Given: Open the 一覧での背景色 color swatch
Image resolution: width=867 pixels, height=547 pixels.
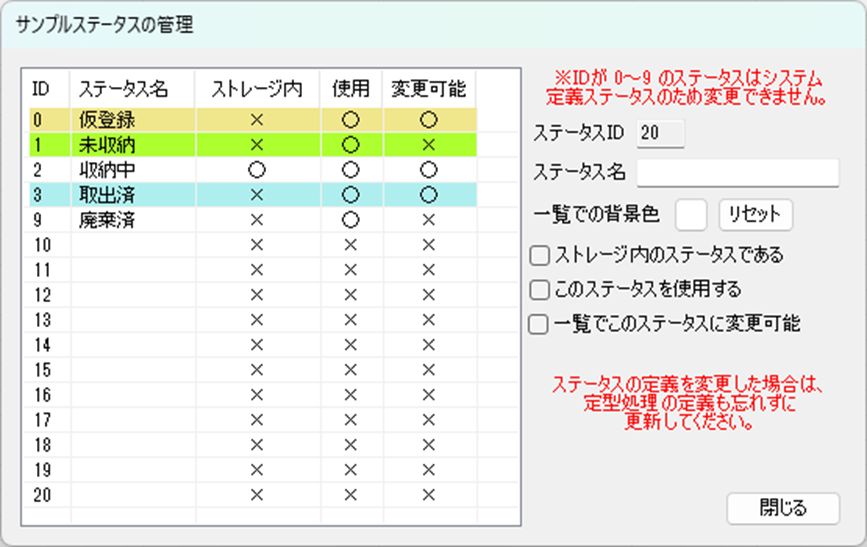Looking at the screenshot, I should (691, 214).
